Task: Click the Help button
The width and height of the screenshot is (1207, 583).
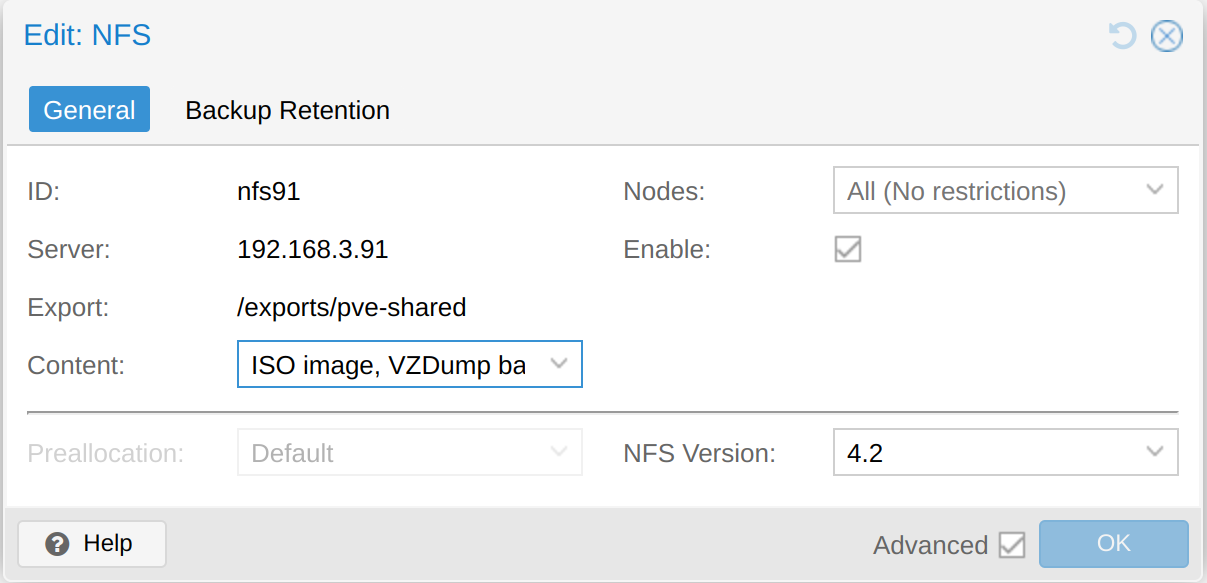Action: click(92, 544)
